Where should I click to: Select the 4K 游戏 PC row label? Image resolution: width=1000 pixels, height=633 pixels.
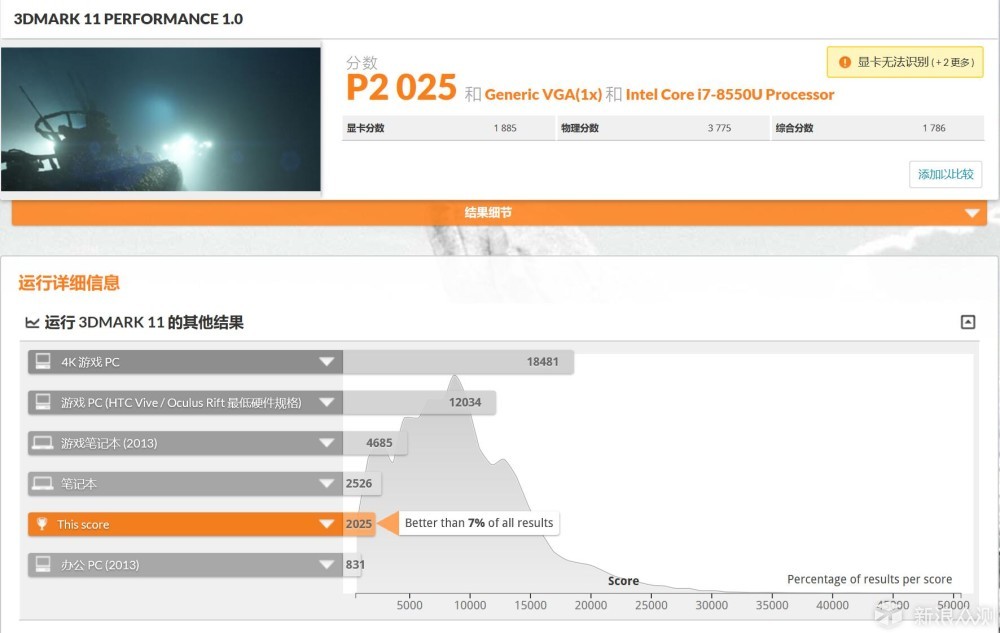tap(90, 362)
